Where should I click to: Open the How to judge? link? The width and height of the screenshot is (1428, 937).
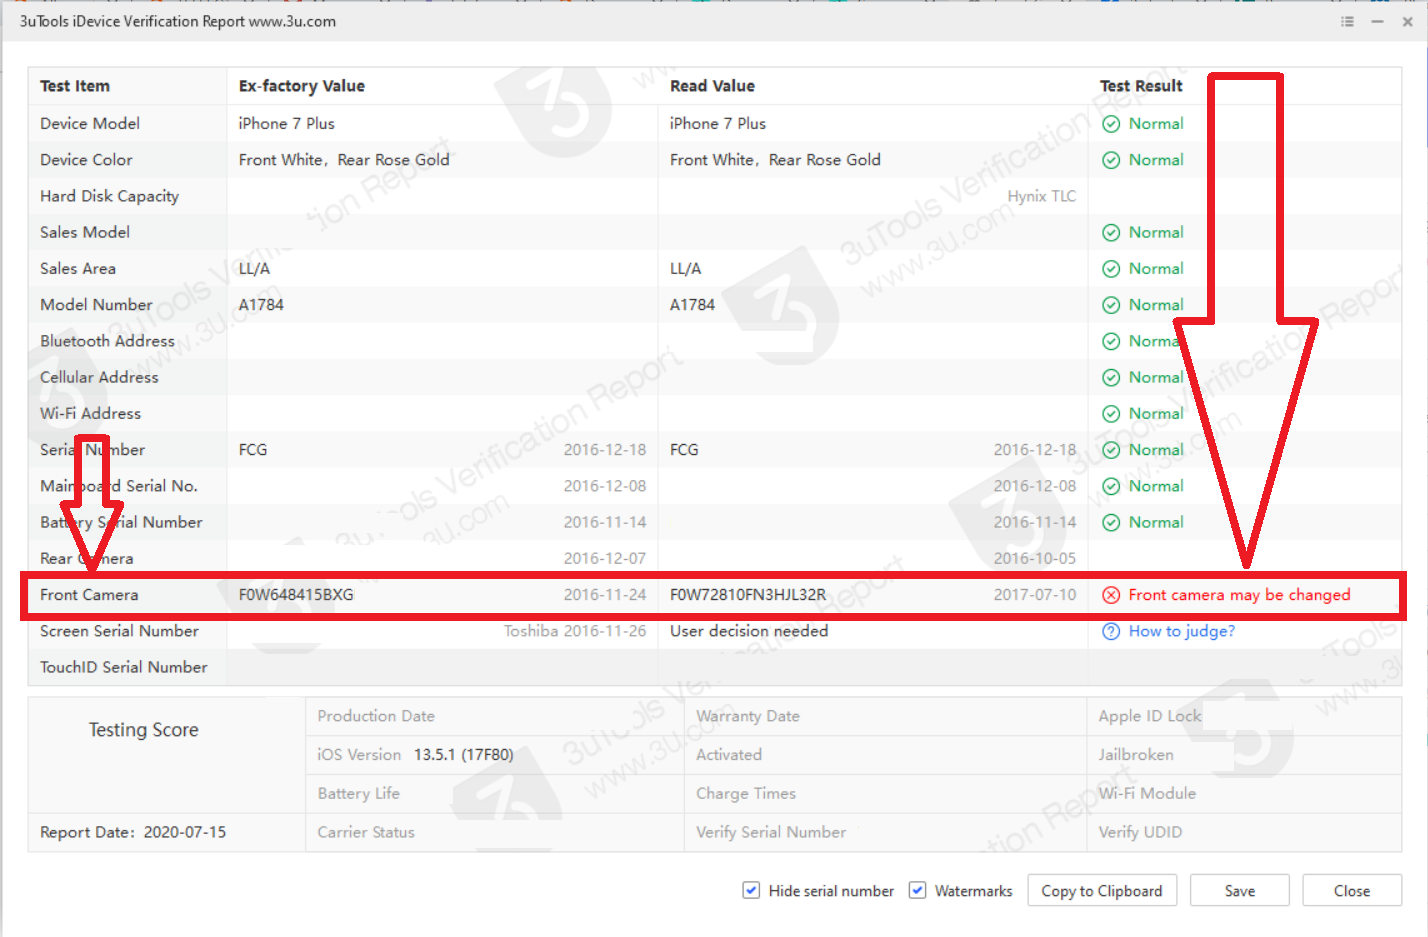[x=1182, y=631]
